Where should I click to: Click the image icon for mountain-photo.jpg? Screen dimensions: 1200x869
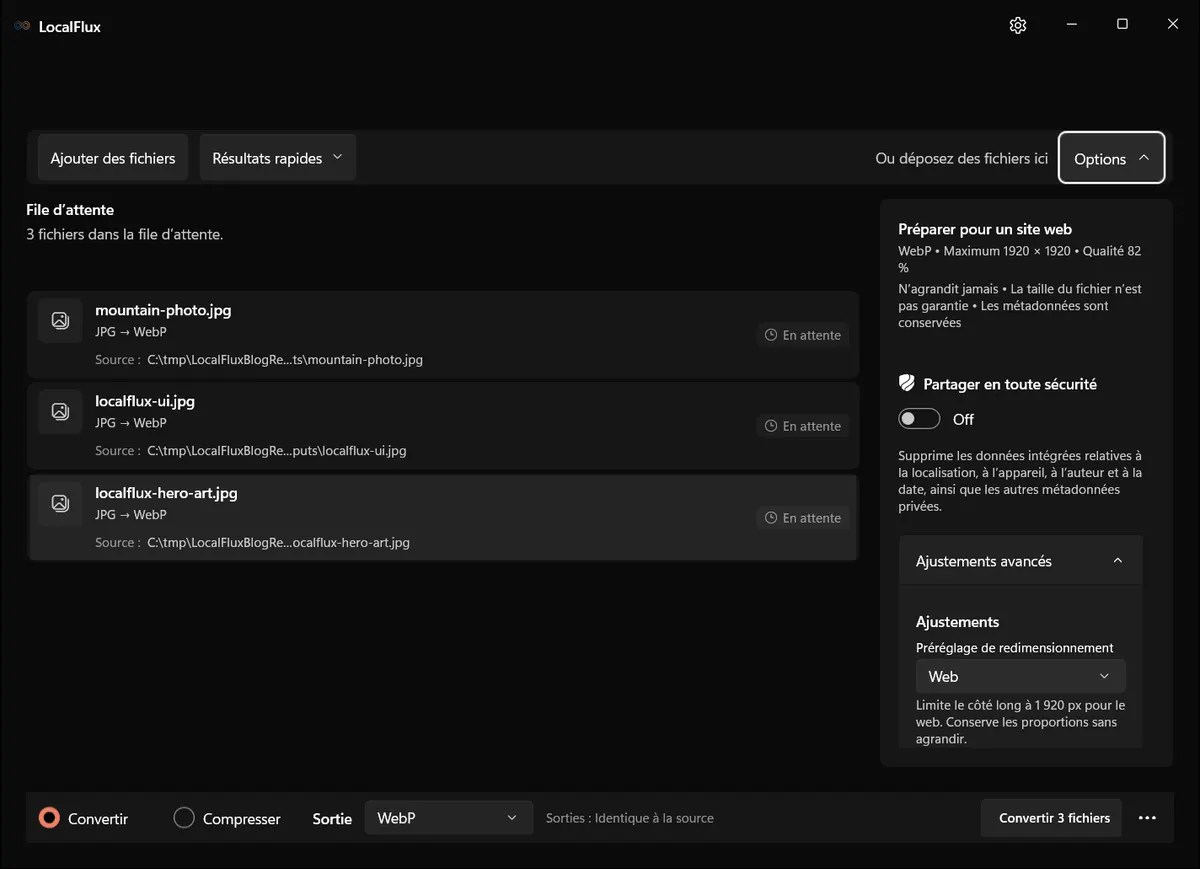(x=60, y=320)
